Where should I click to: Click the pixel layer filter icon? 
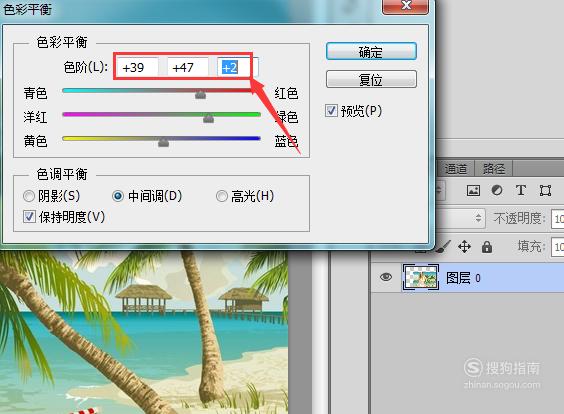tap(473, 190)
